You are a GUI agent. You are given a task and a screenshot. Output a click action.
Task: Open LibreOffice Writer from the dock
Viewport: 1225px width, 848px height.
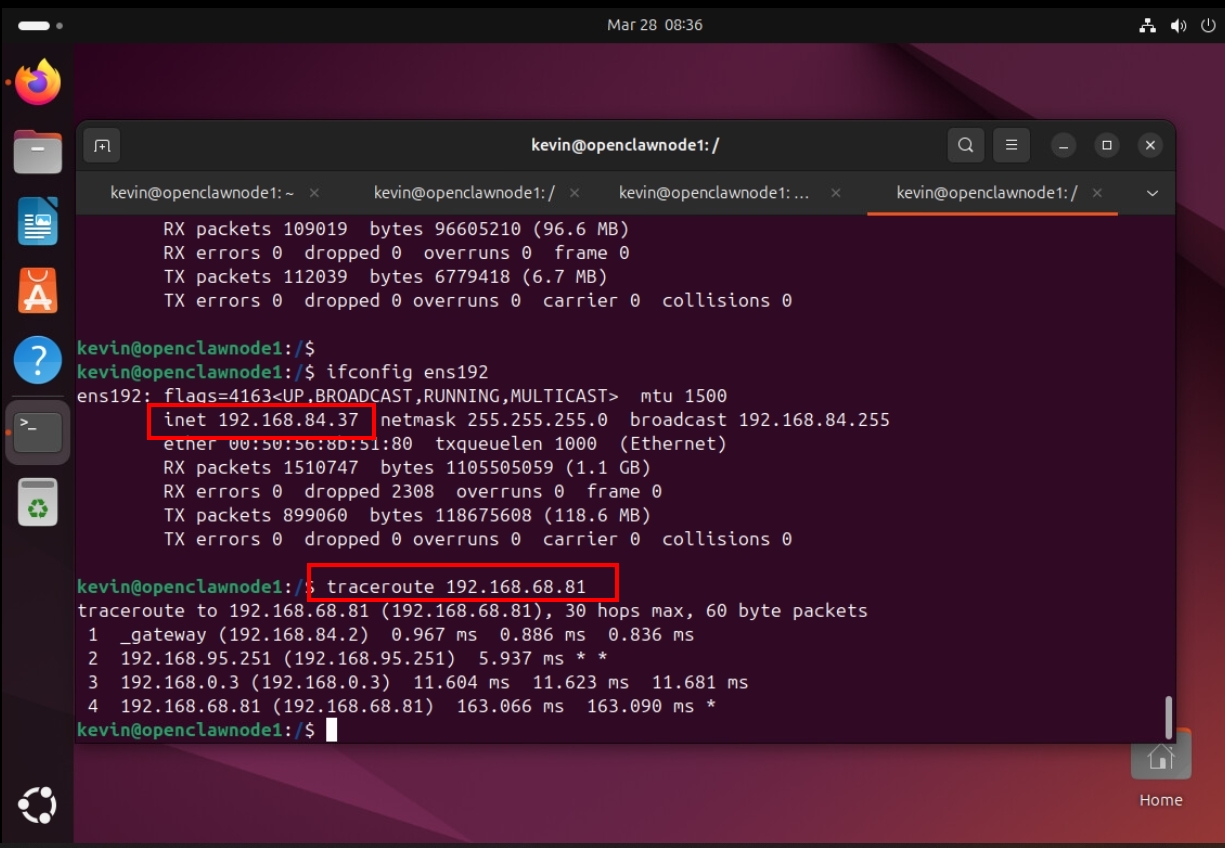pyautogui.click(x=38, y=221)
